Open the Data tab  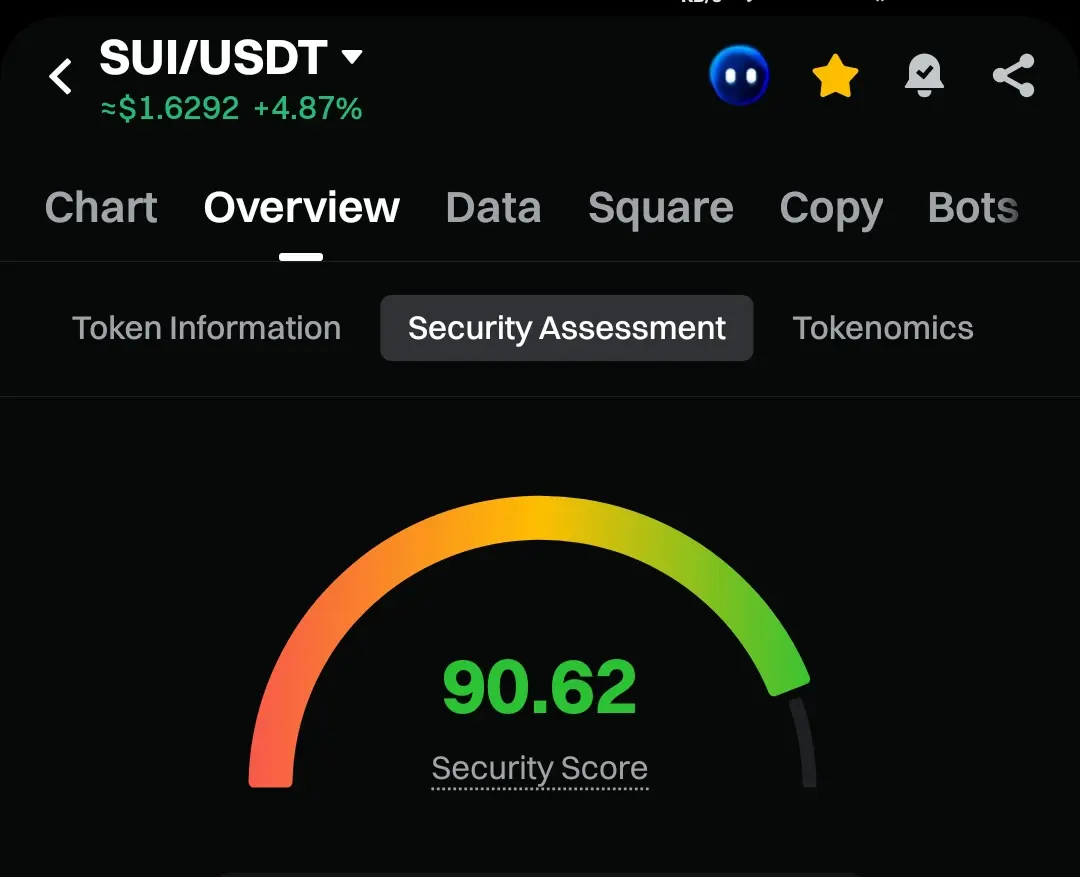point(493,207)
